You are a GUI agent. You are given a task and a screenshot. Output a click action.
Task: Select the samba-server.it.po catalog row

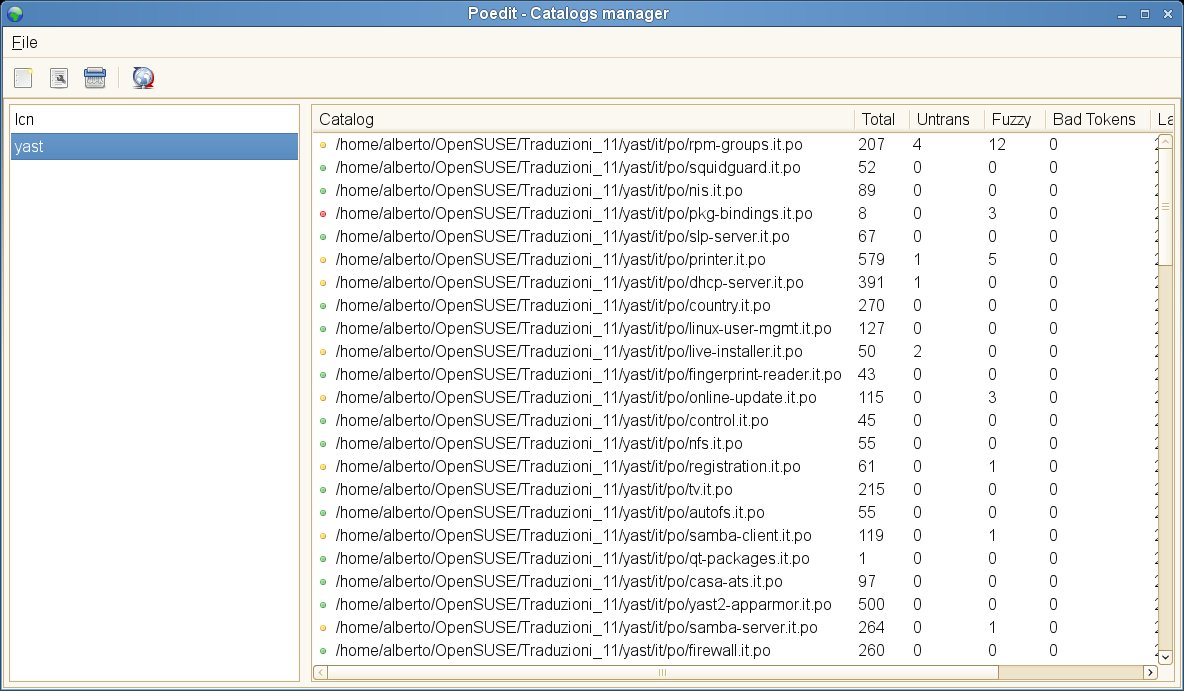[576, 628]
